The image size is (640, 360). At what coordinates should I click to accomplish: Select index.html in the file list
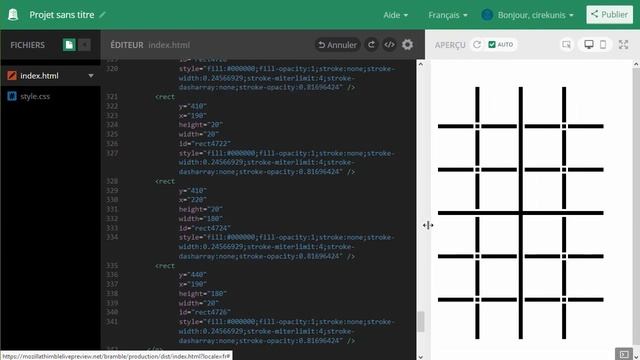pyautogui.click(x=50, y=76)
